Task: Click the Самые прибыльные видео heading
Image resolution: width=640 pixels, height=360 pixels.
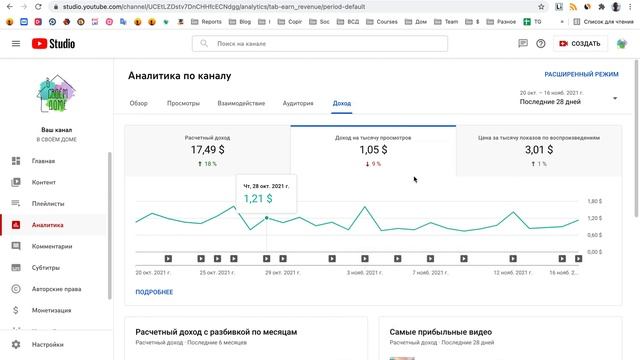Action: click(440, 332)
